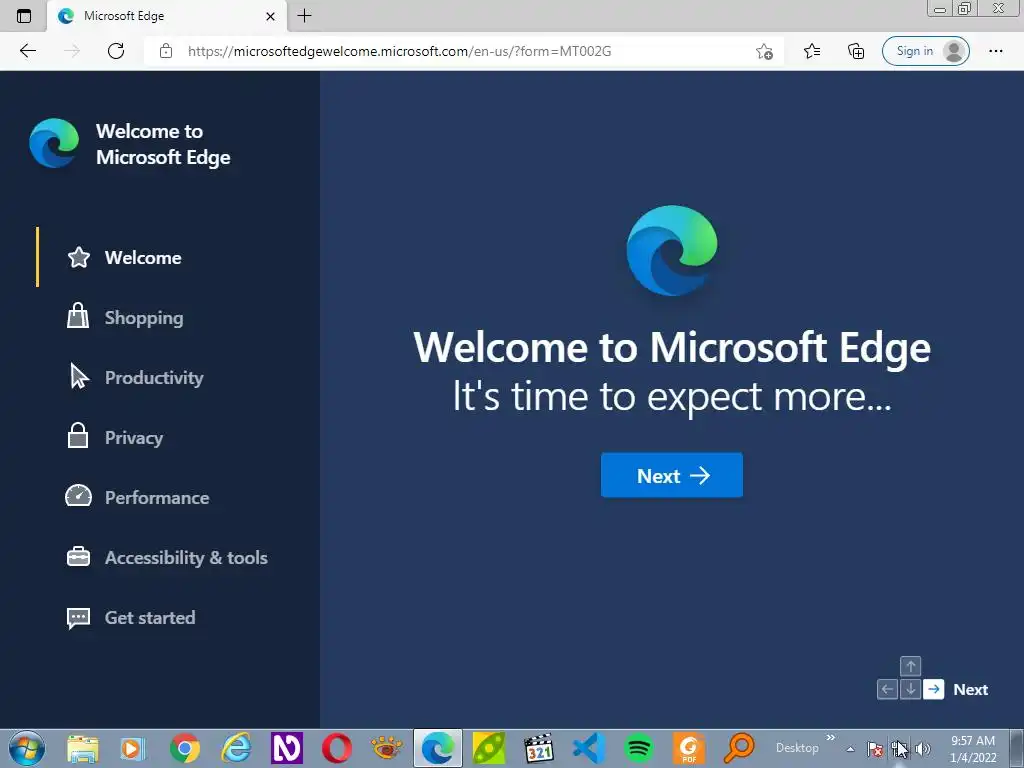This screenshot has height=768, width=1024.
Task: Launch the media player taskbar icon
Action: 133,748
